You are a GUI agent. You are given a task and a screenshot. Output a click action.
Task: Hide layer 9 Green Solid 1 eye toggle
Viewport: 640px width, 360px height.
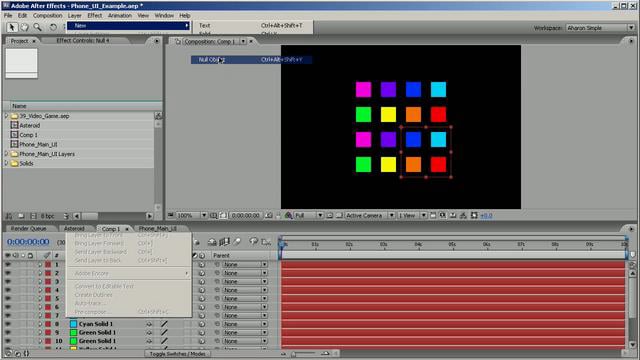coord(8,333)
